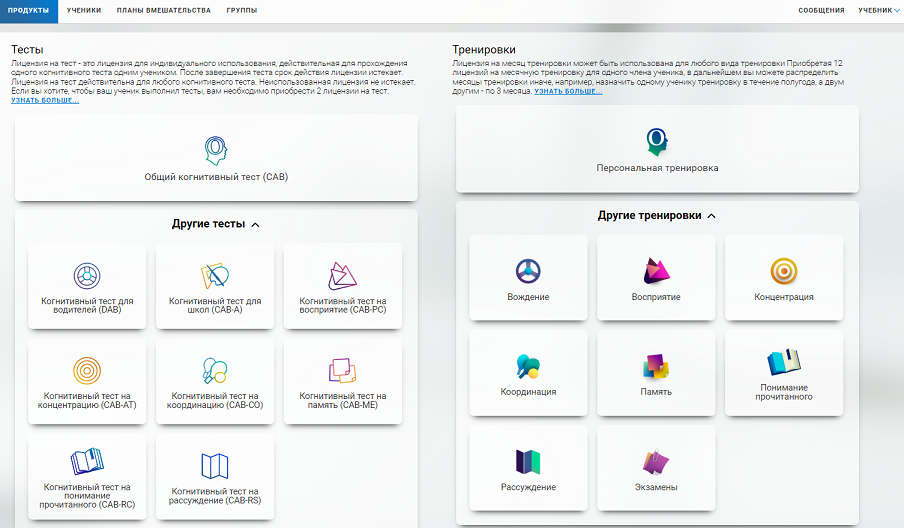Click the Память training icon
904x528 pixels.
point(656,366)
